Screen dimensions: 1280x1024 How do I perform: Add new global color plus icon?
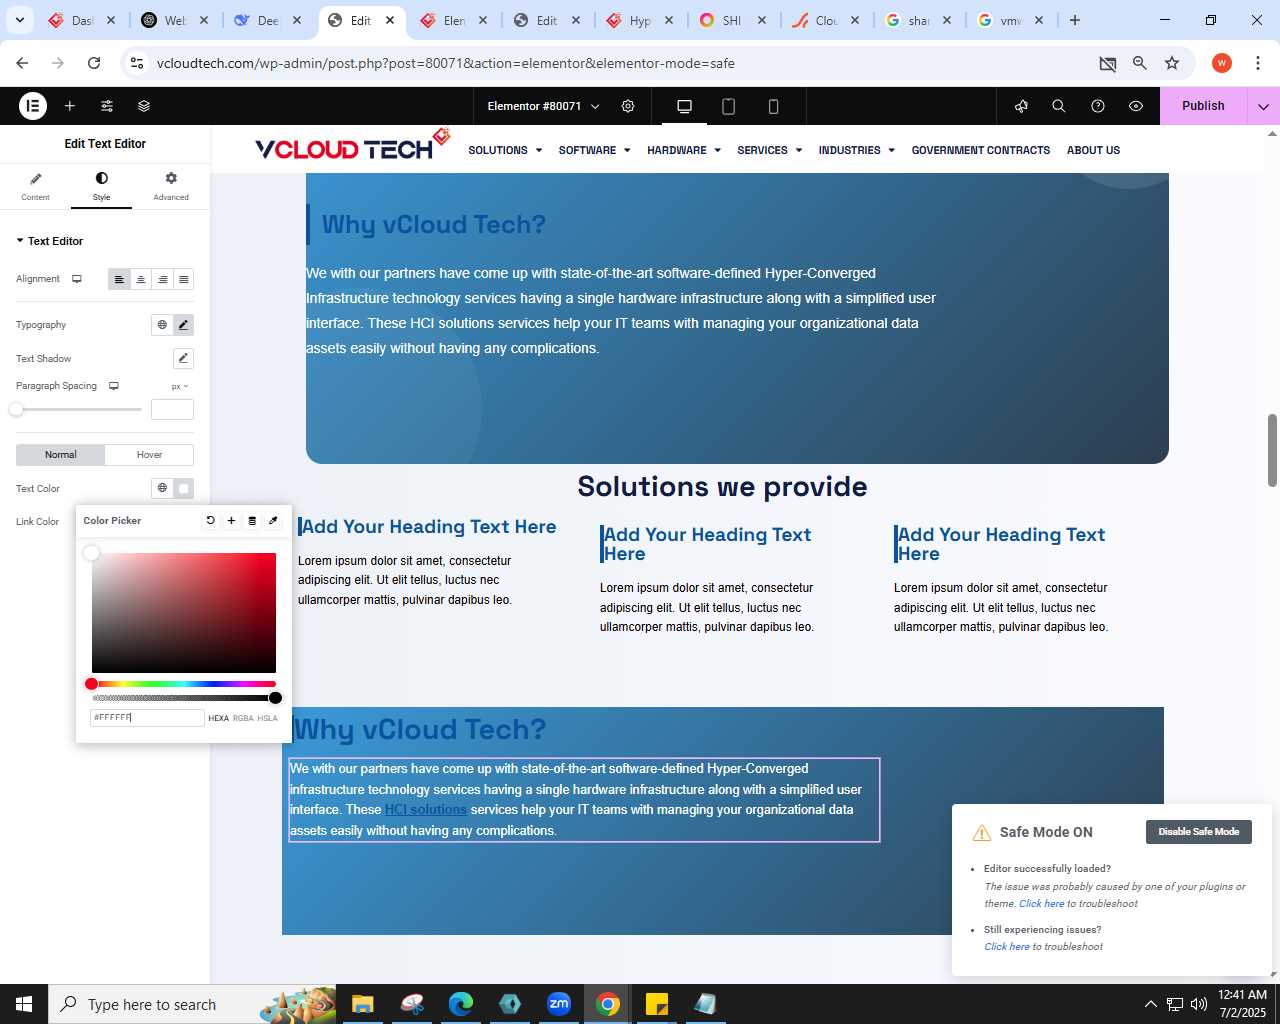231,520
